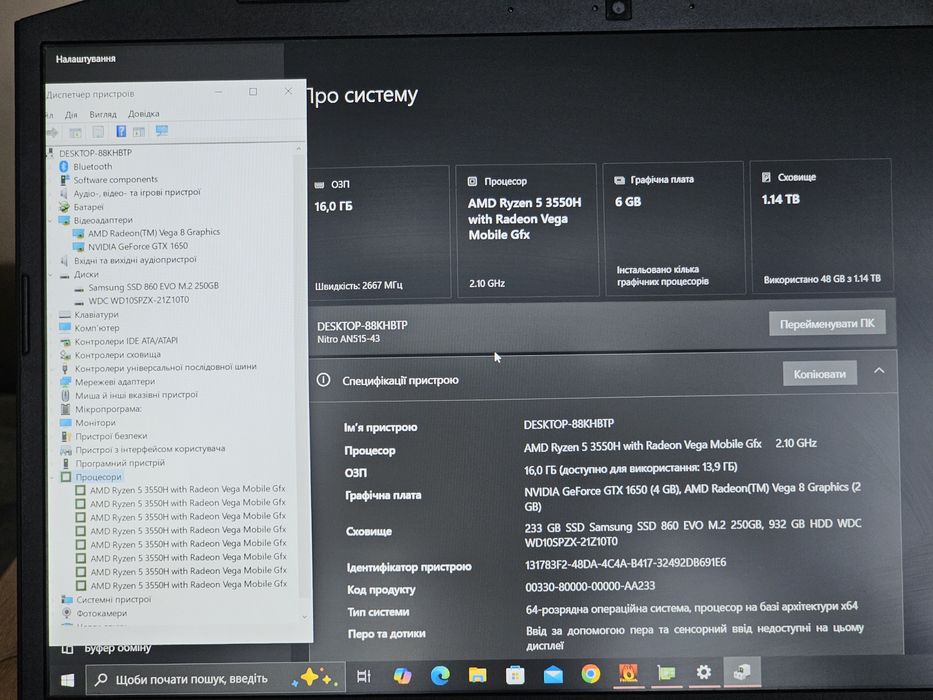Select Вхідні та вихідні аудіопристрої category

tap(135, 260)
